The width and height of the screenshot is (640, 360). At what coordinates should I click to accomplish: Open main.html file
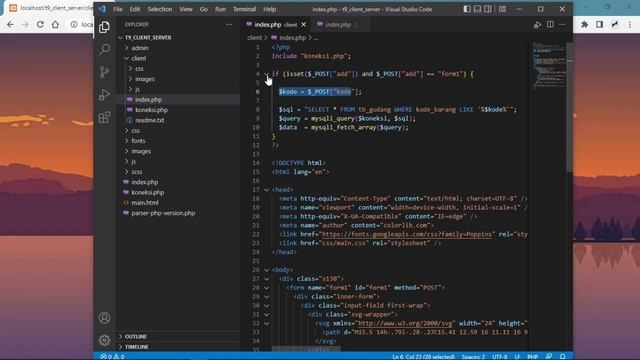pyautogui.click(x=145, y=202)
